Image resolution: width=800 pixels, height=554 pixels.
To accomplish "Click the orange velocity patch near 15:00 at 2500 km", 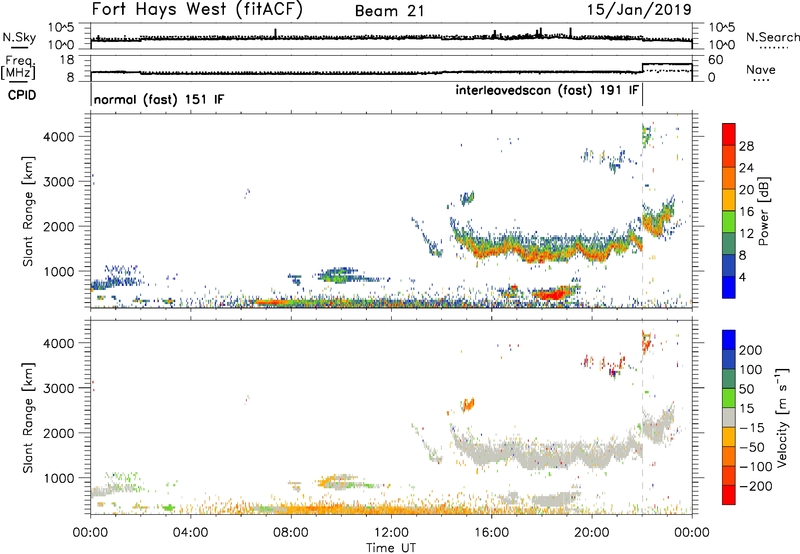I will (x=467, y=405).
